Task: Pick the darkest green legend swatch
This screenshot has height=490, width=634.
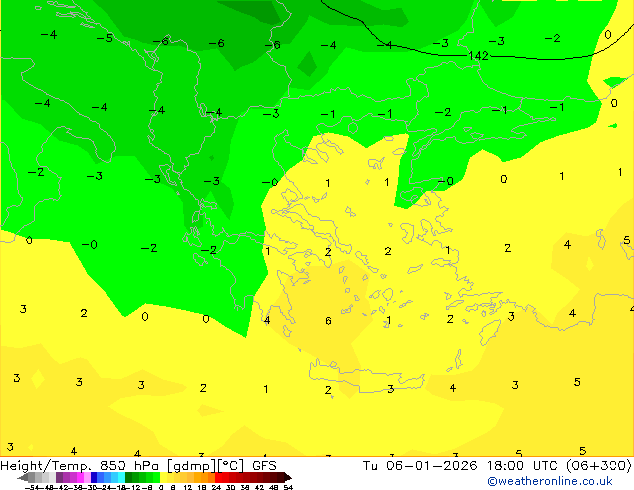Action: click(128, 477)
